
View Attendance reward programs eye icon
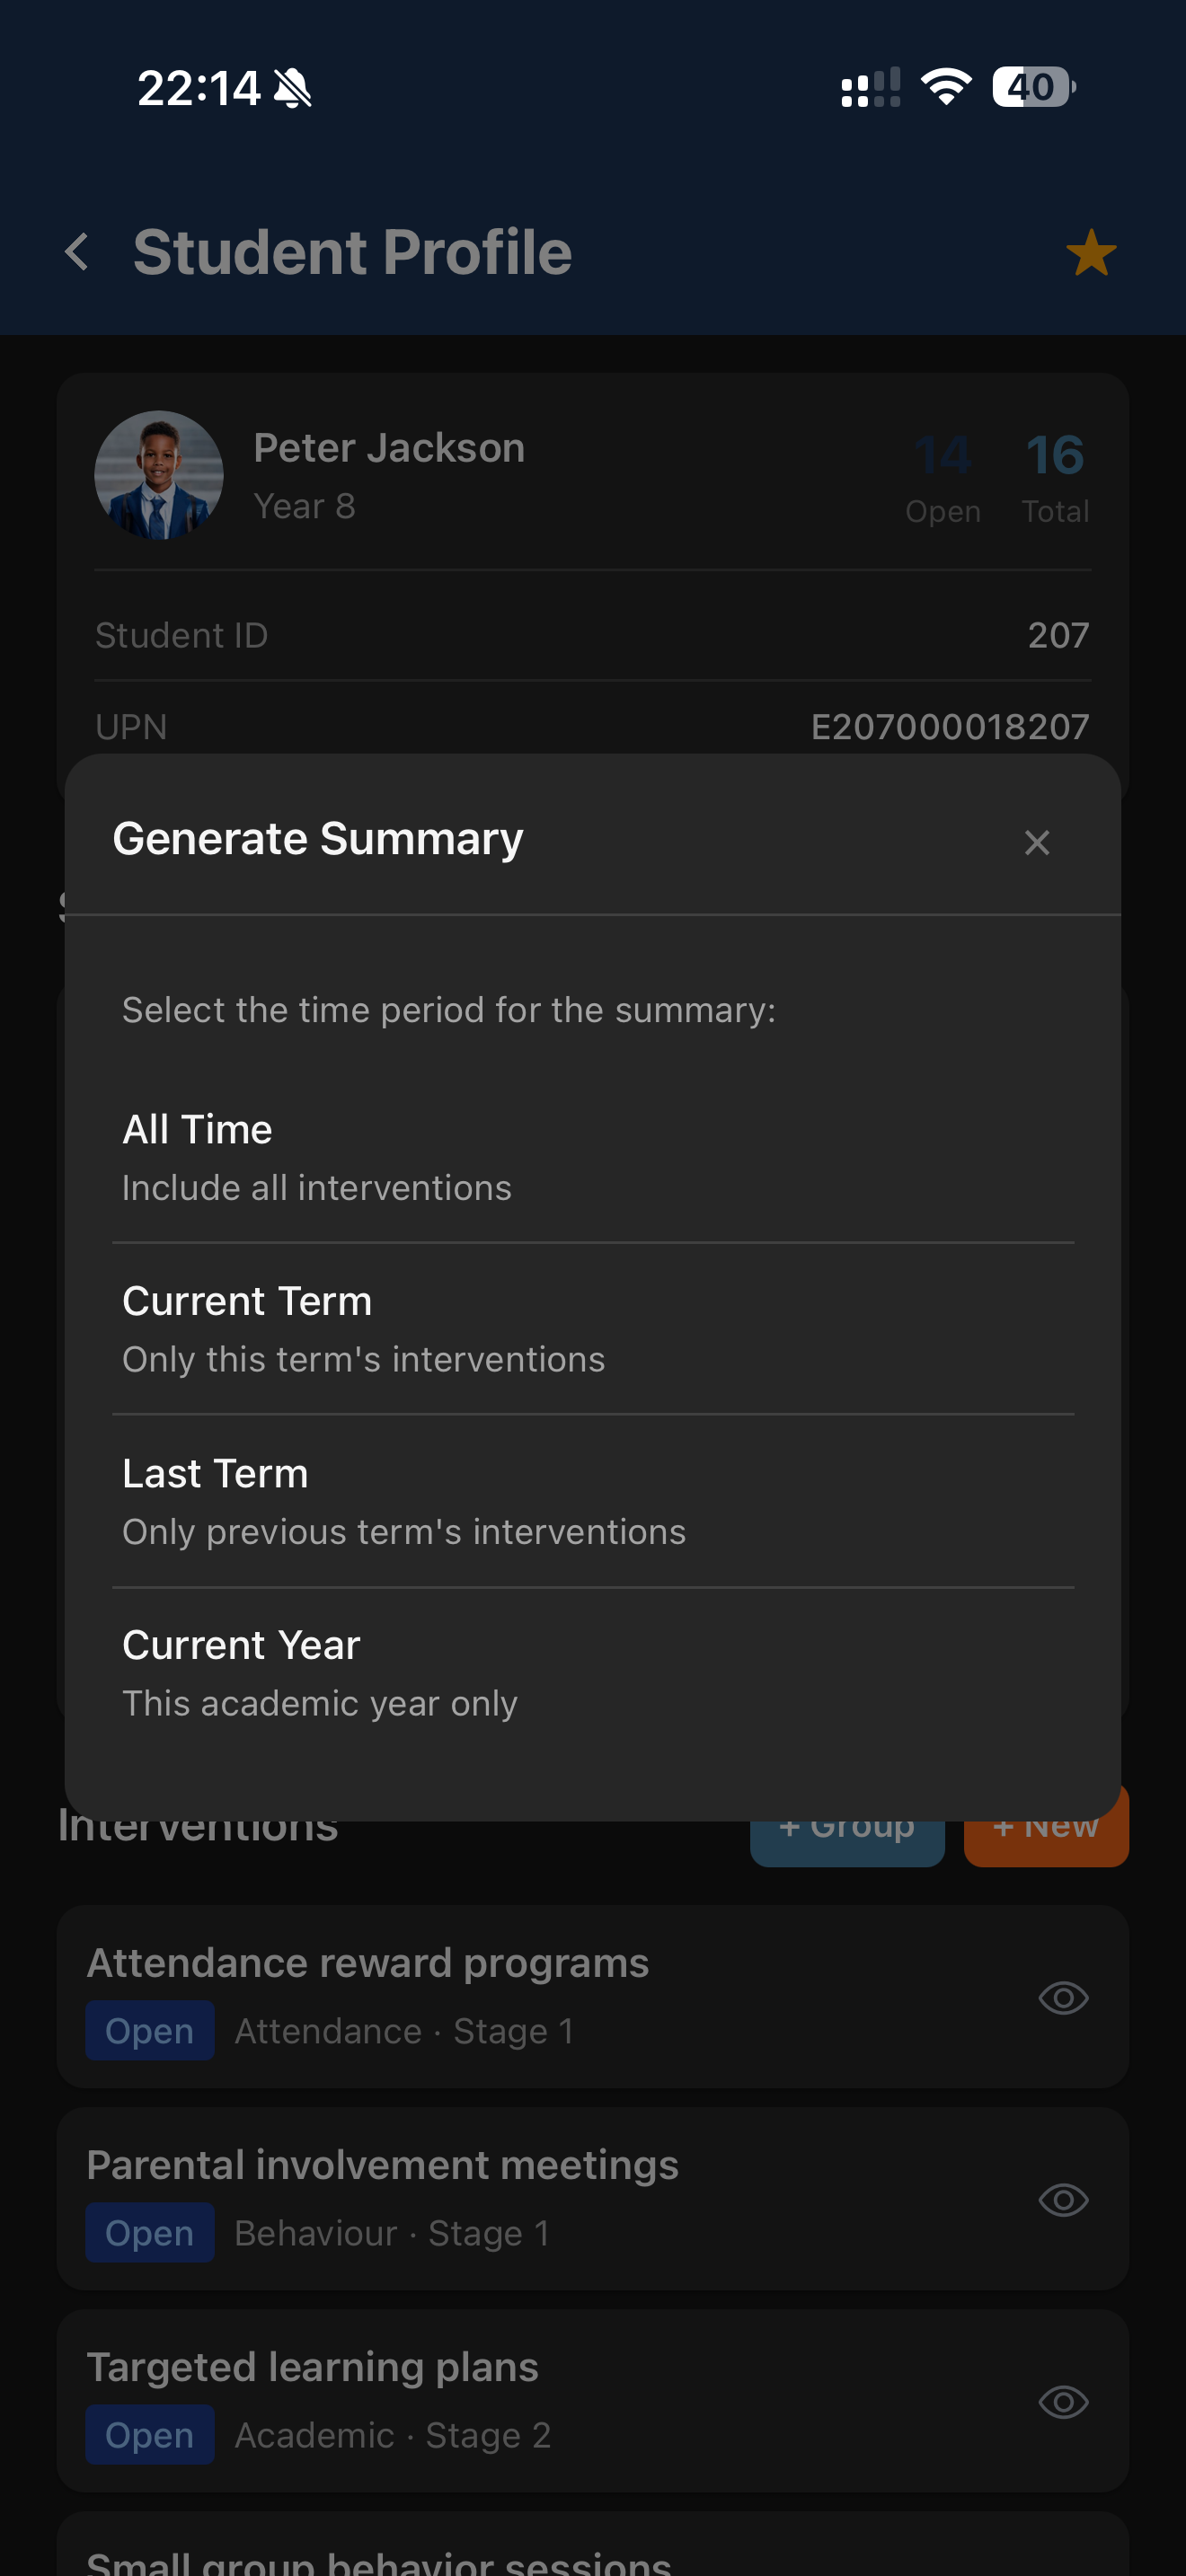click(x=1063, y=1998)
